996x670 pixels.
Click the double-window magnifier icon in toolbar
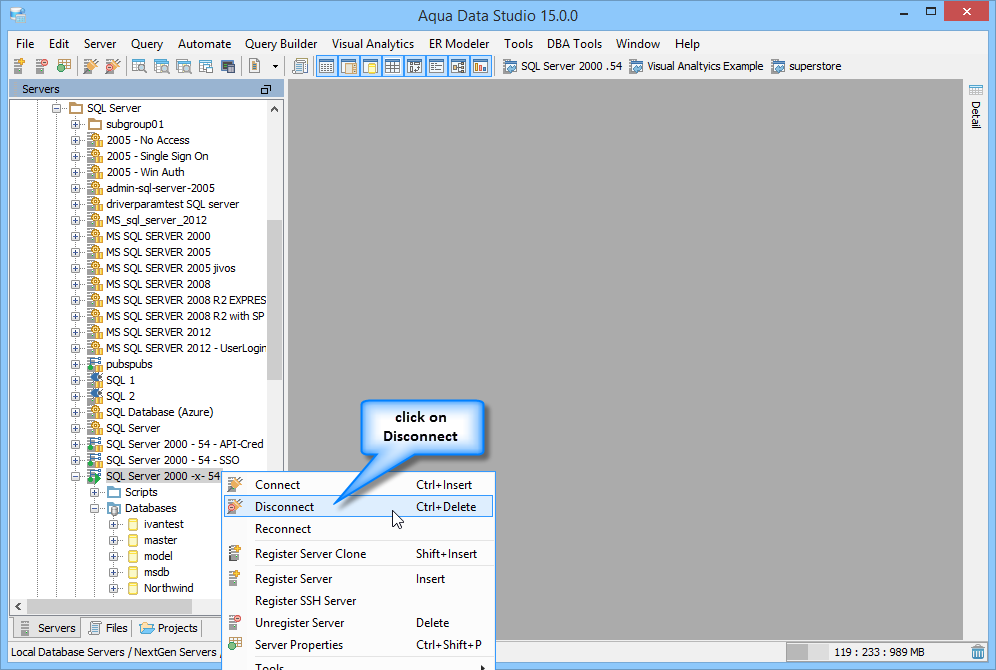click(x=161, y=65)
